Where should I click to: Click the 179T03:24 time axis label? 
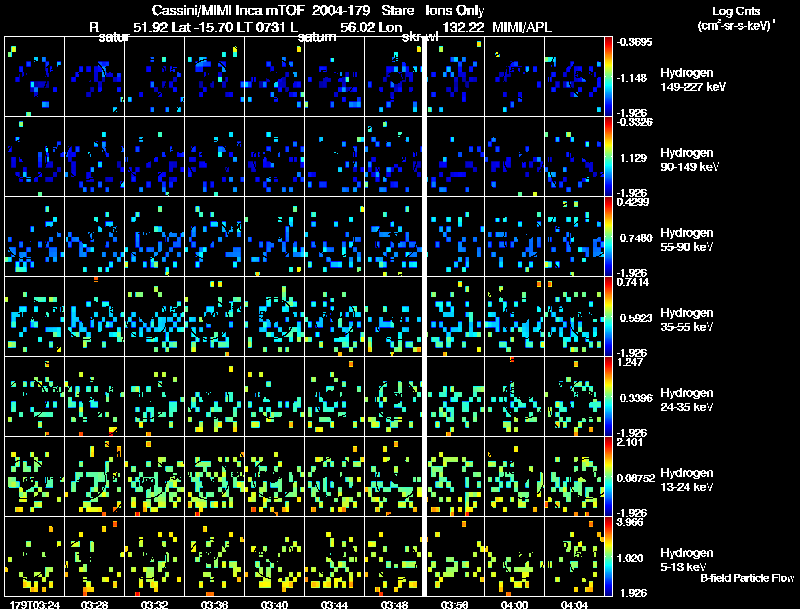click(35, 604)
